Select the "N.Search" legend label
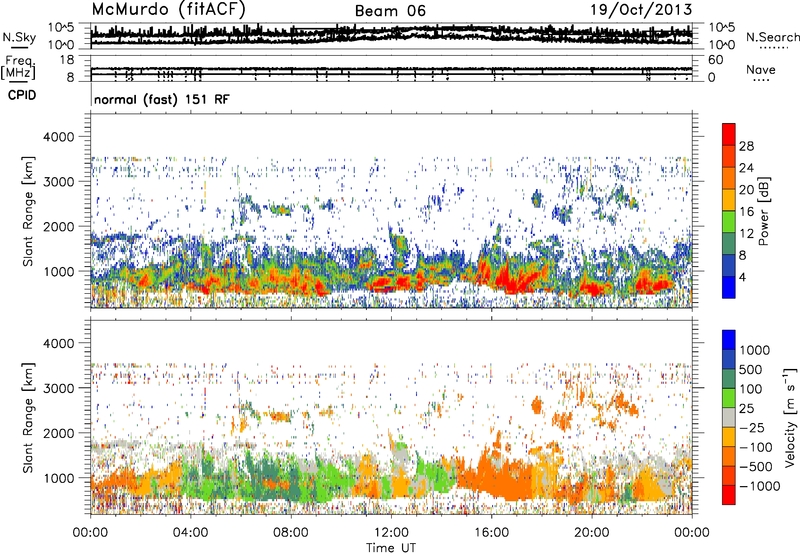Image resolution: width=800 pixels, height=554 pixels. pos(772,37)
